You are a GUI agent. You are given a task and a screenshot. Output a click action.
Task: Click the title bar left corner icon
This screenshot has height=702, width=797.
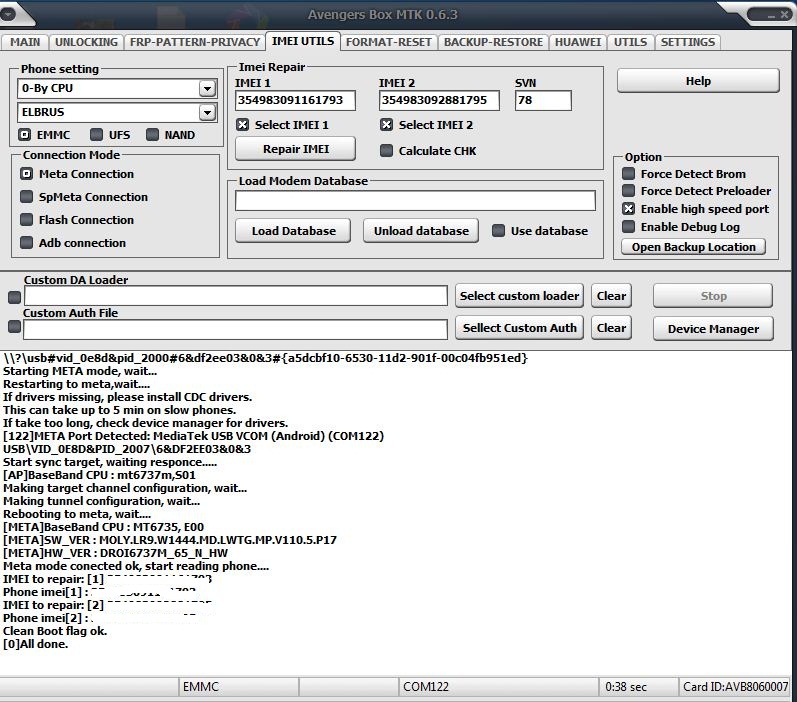tap(8, 14)
